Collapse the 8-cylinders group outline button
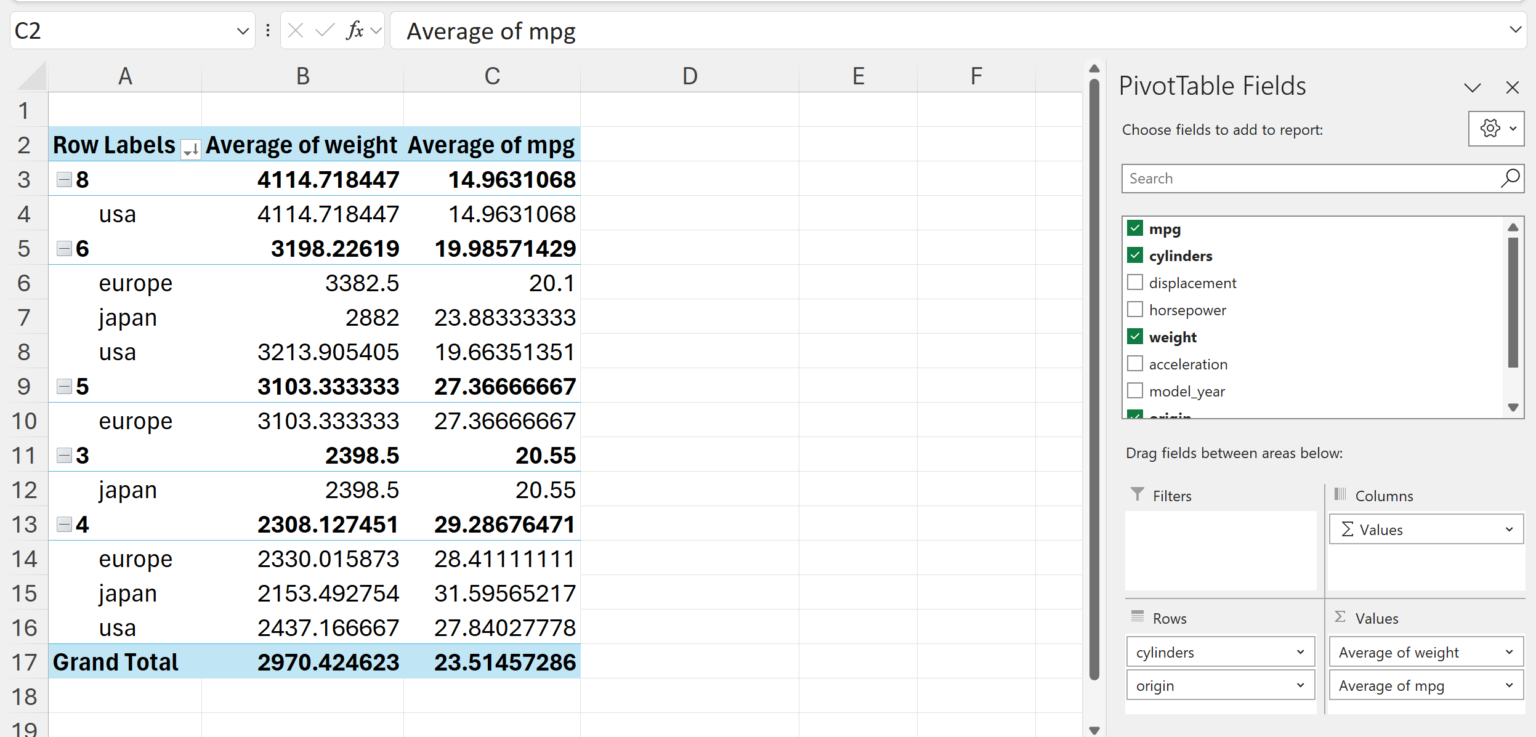Screen dimensions: 1536x737 click(63, 178)
